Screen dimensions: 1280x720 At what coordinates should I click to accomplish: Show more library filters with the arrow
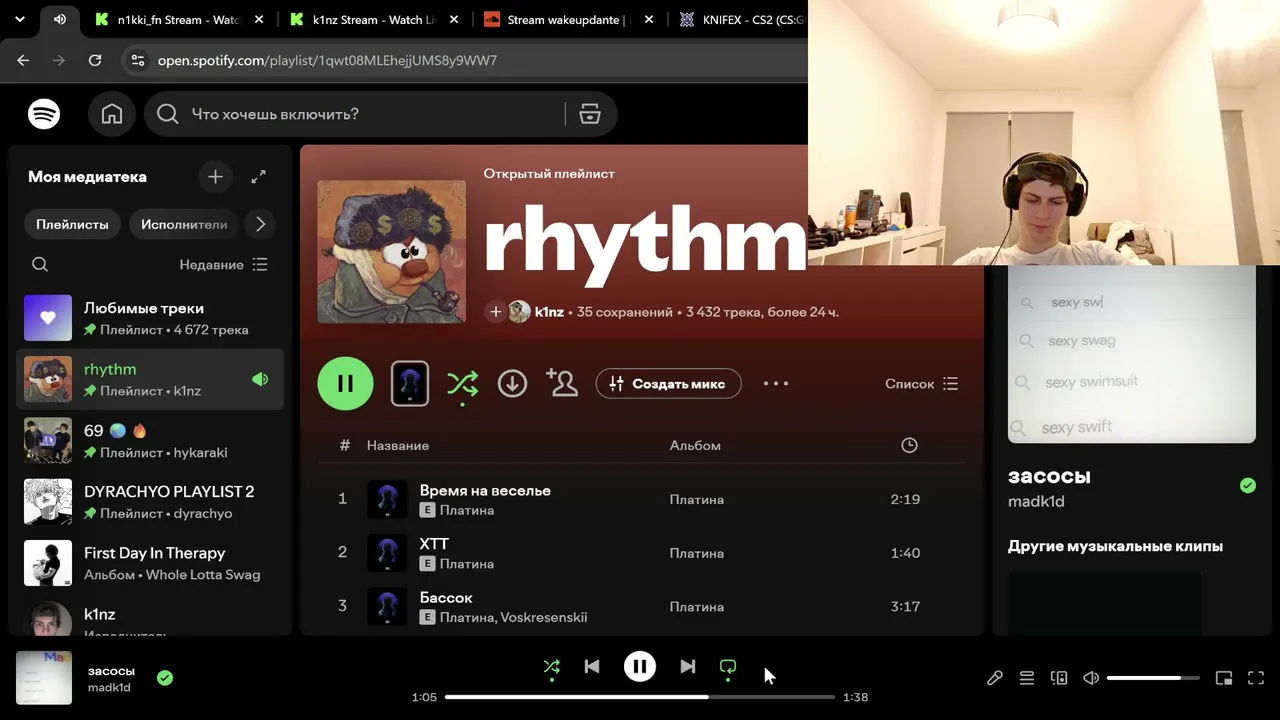coord(261,225)
